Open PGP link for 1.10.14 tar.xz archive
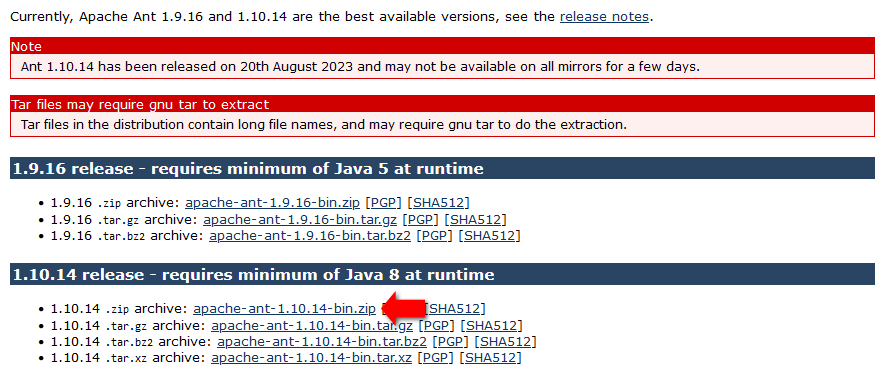The height and width of the screenshot is (376, 880). click(436, 357)
